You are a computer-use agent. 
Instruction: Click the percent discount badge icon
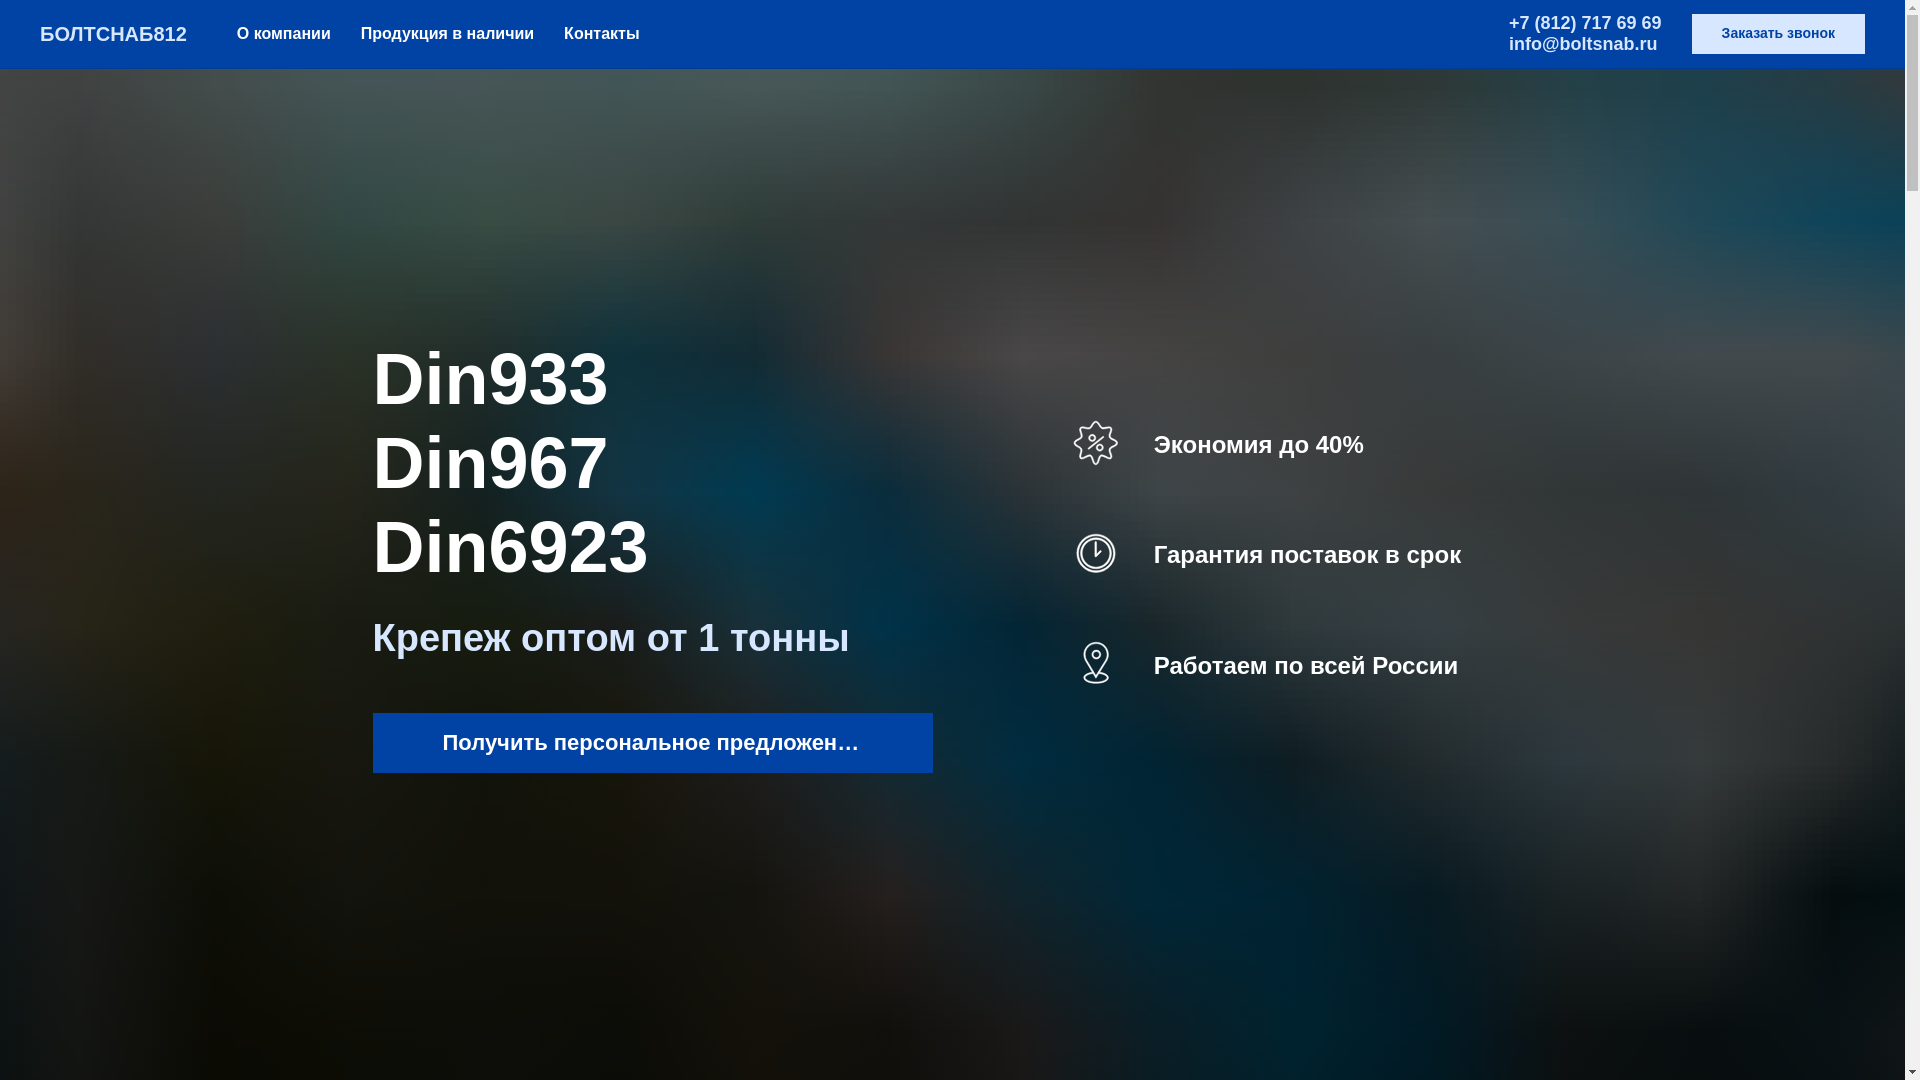point(1096,443)
